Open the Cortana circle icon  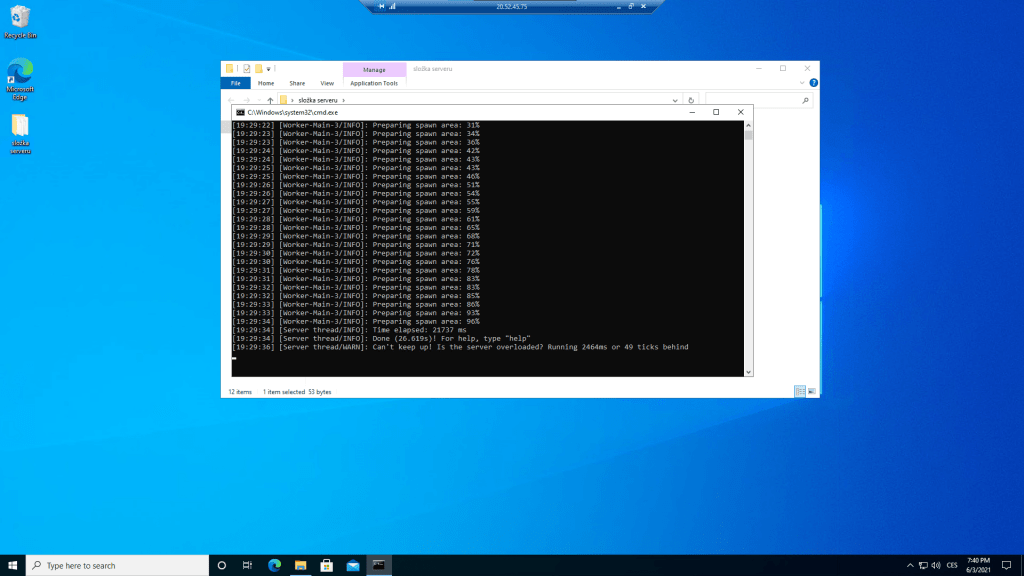point(221,565)
